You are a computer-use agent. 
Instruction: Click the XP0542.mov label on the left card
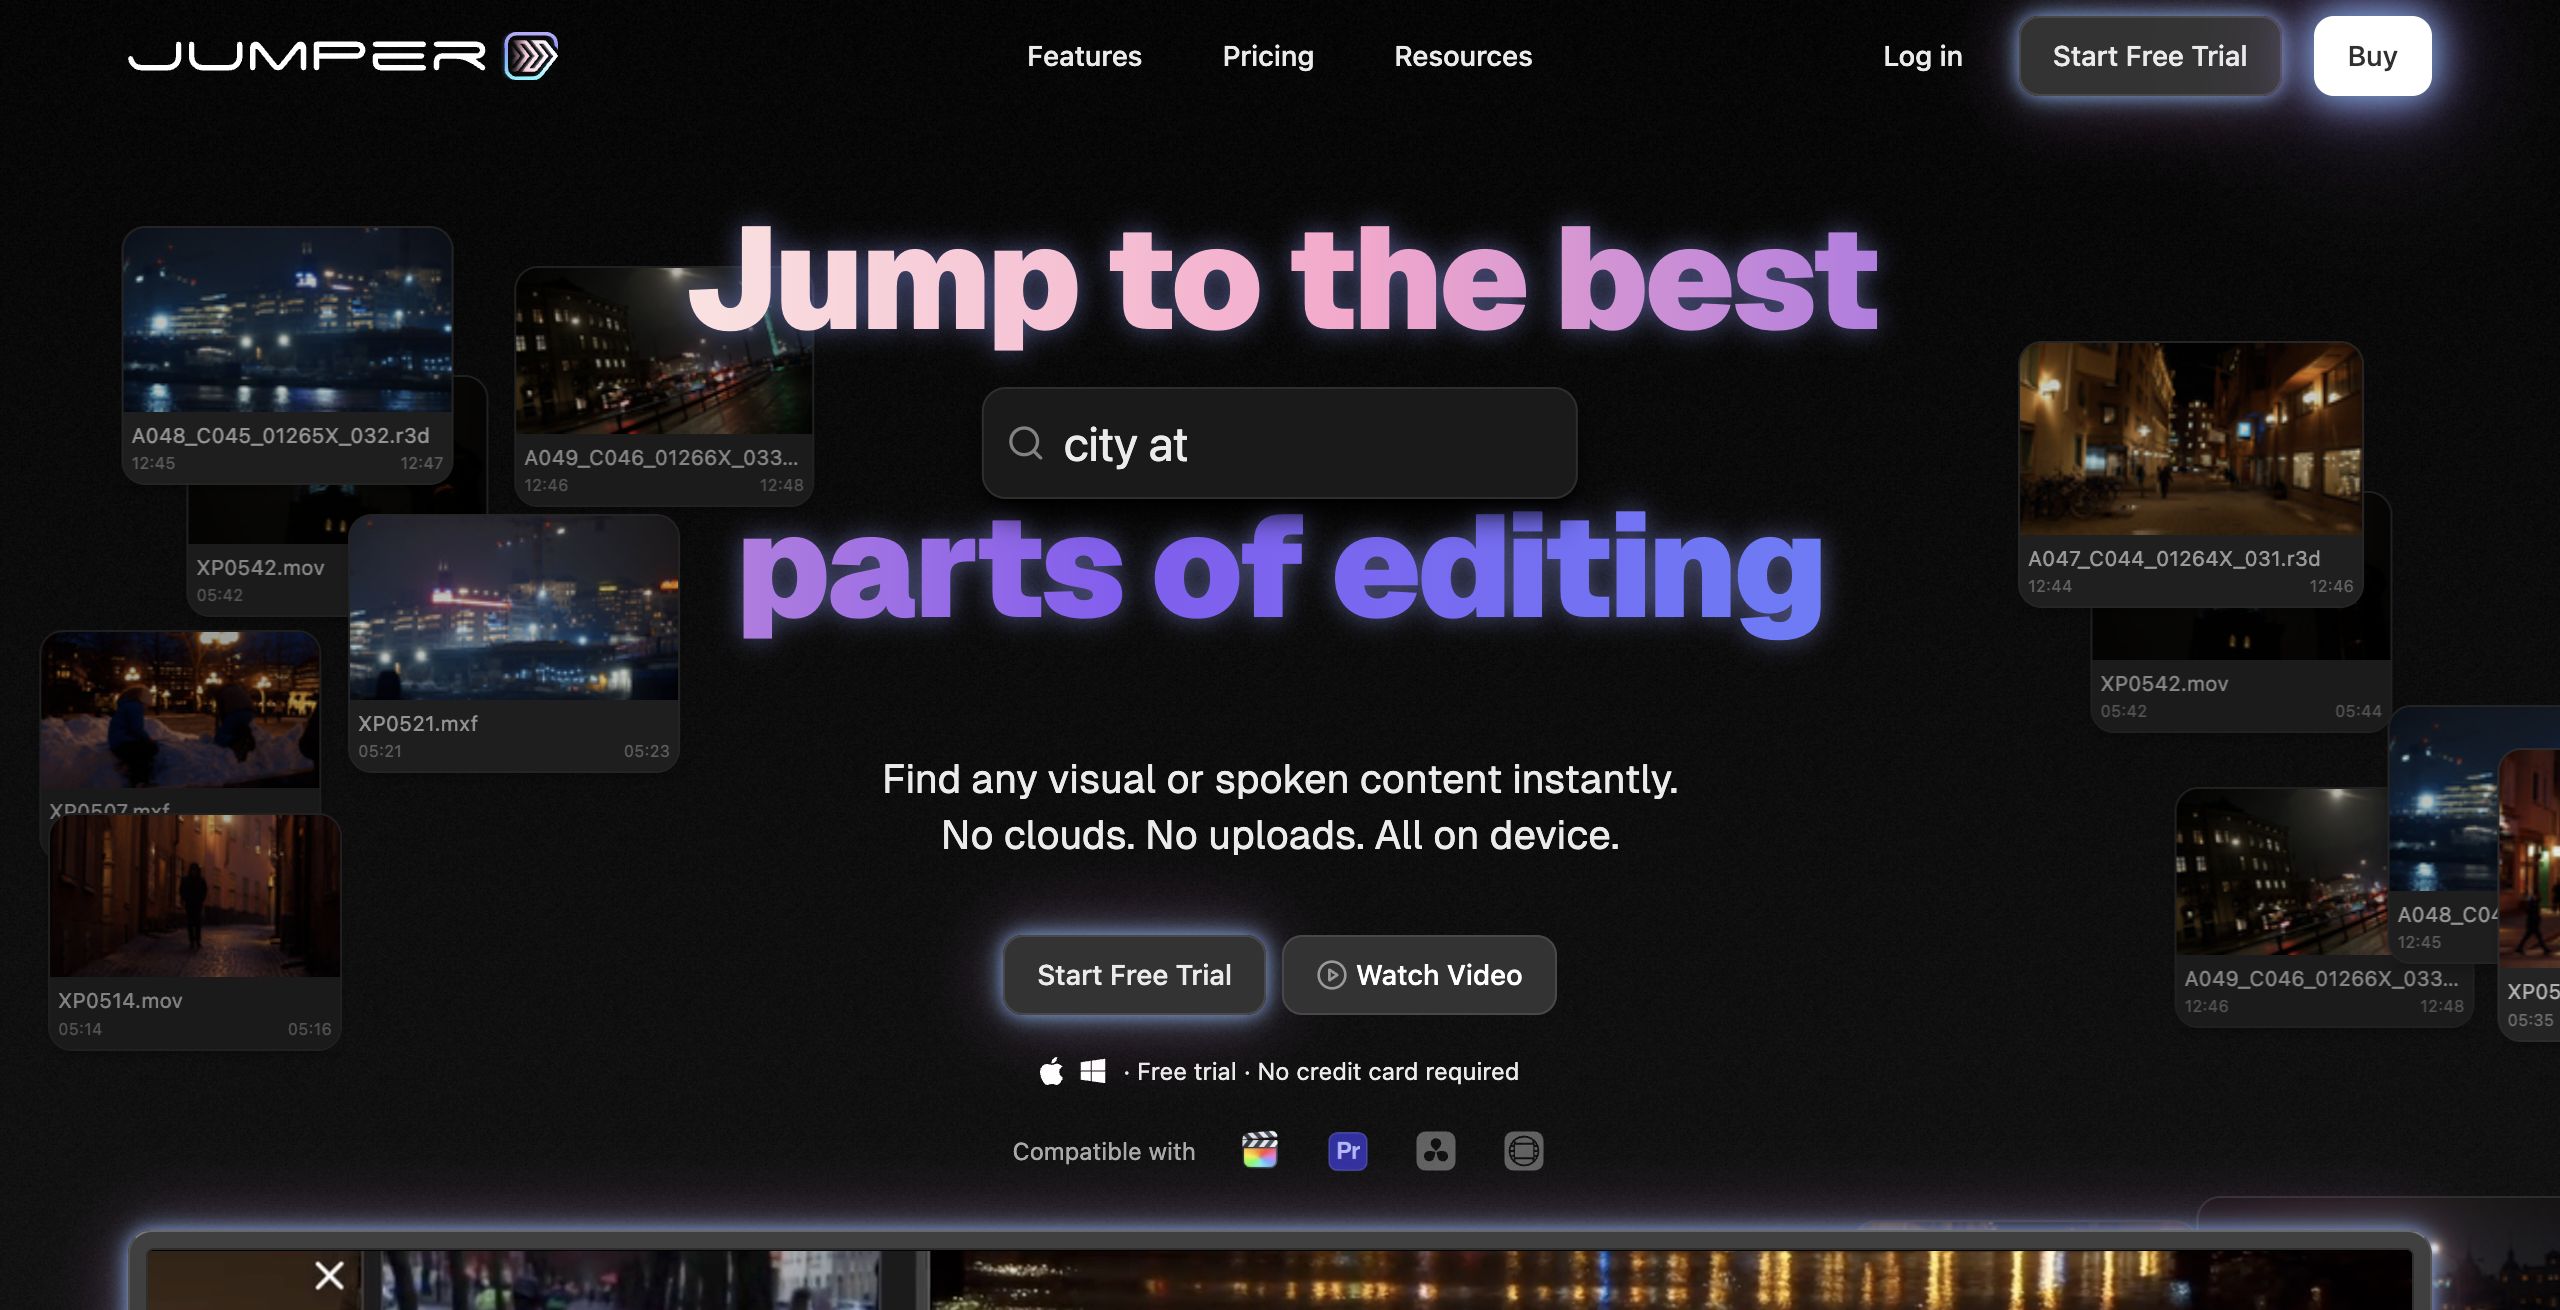click(260, 567)
